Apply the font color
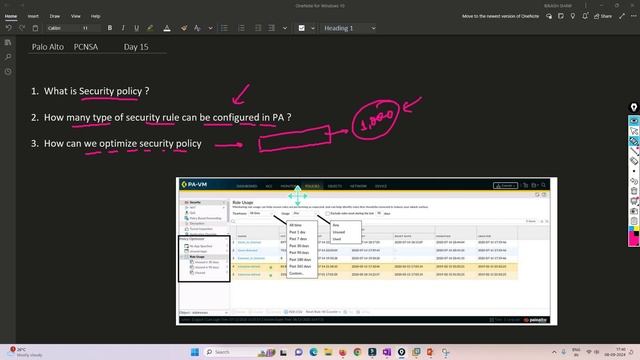Image resolution: width=640 pixels, height=360 pixels. click(x=167, y=28)
